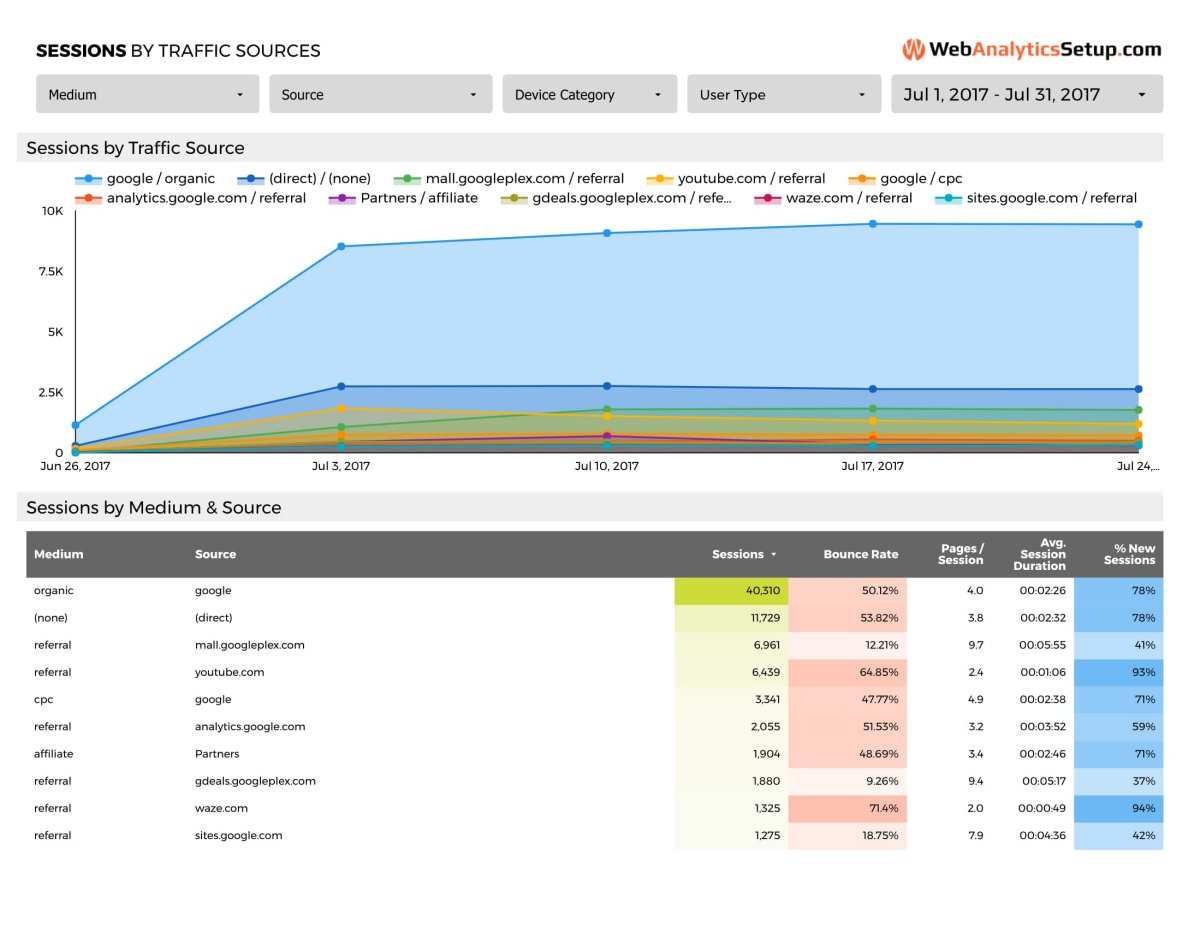Open the Jul 2017 date range picker
Viewport: 1200px width, 927px height.
coord(1027,94)
